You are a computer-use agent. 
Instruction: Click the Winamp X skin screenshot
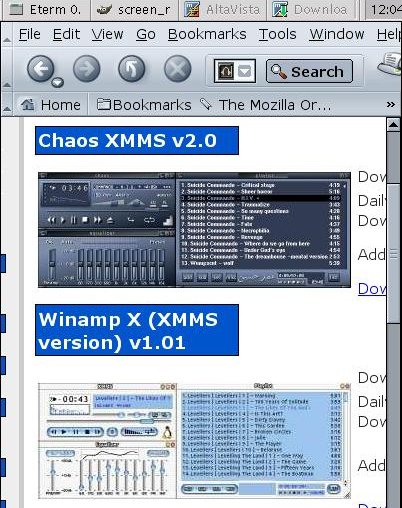(194, 441)
